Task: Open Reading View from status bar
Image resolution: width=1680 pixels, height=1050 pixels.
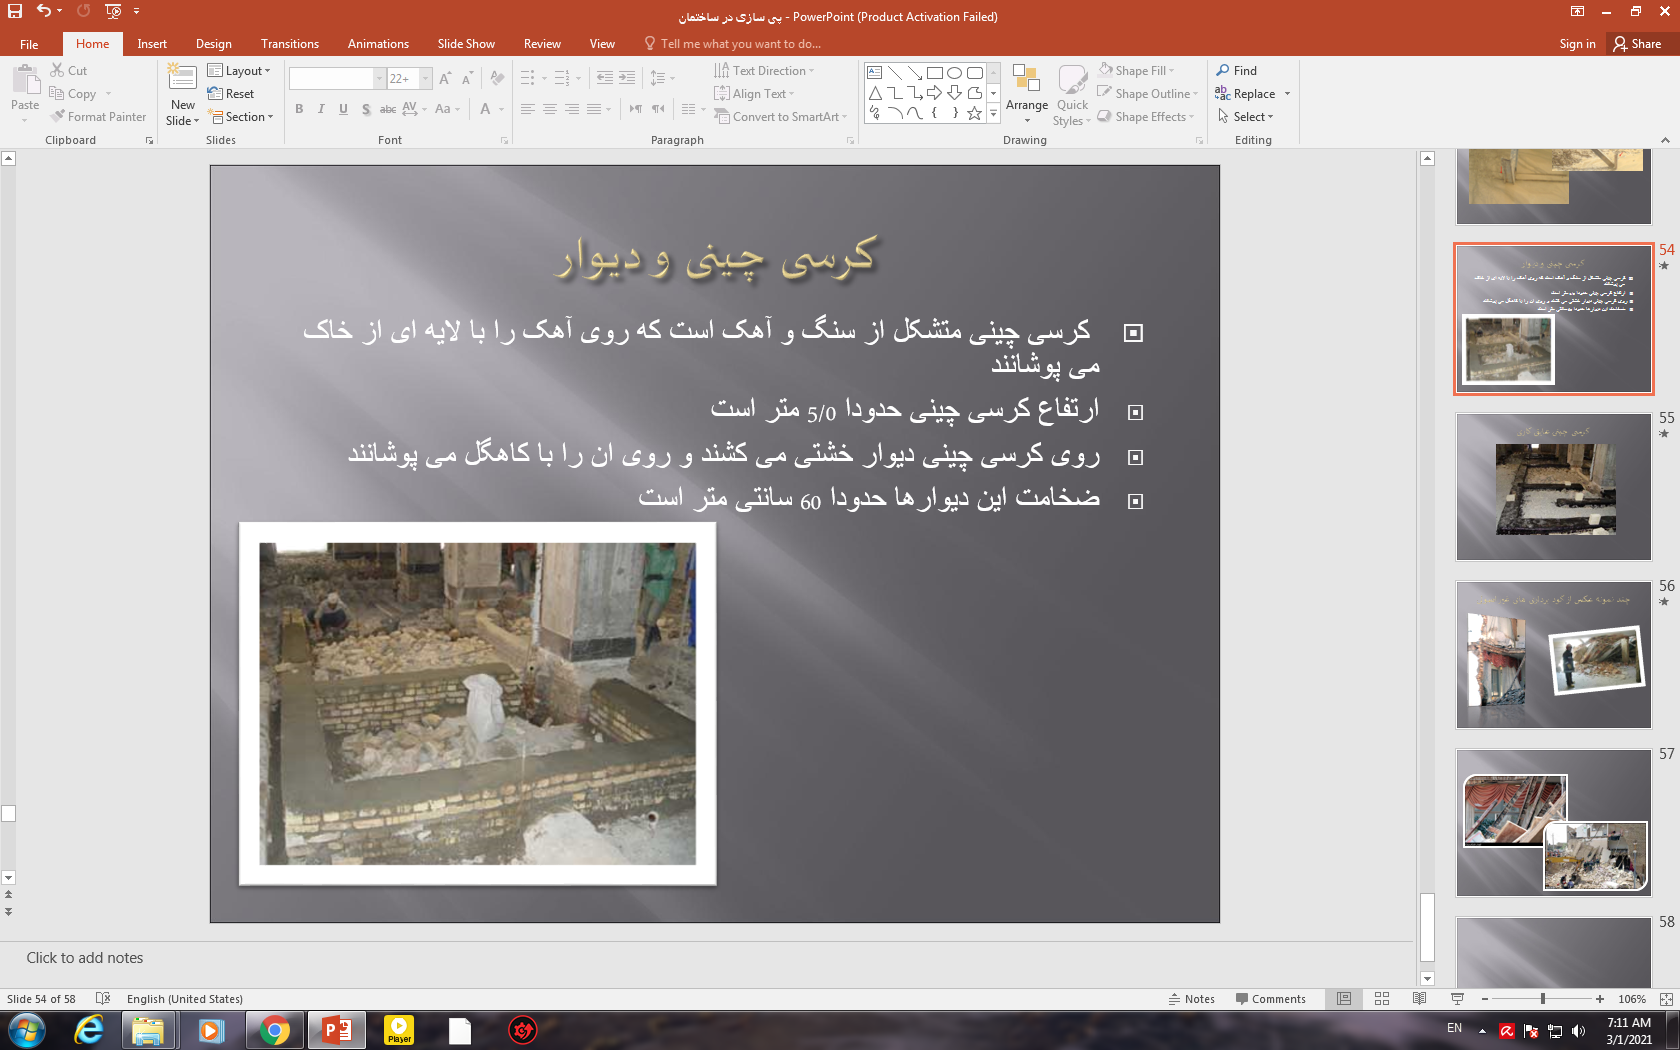Action: click(x=1419, y=999)
